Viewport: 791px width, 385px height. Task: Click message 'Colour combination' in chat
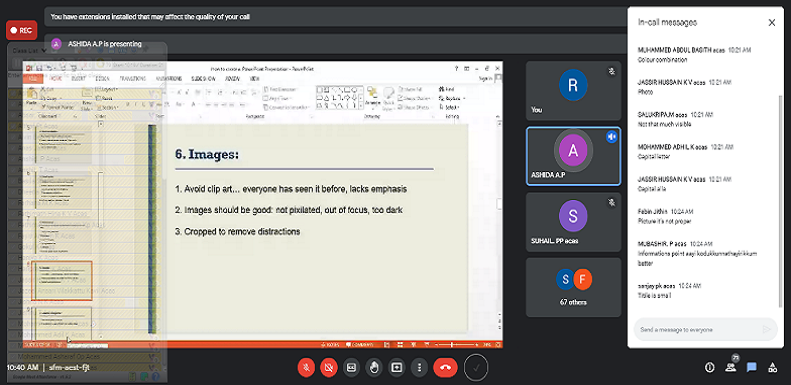pos(662,60)
